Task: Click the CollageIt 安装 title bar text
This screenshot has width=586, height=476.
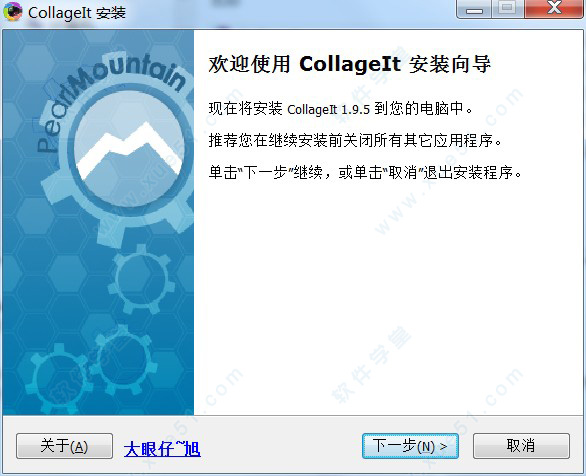Action: (77, 12)
